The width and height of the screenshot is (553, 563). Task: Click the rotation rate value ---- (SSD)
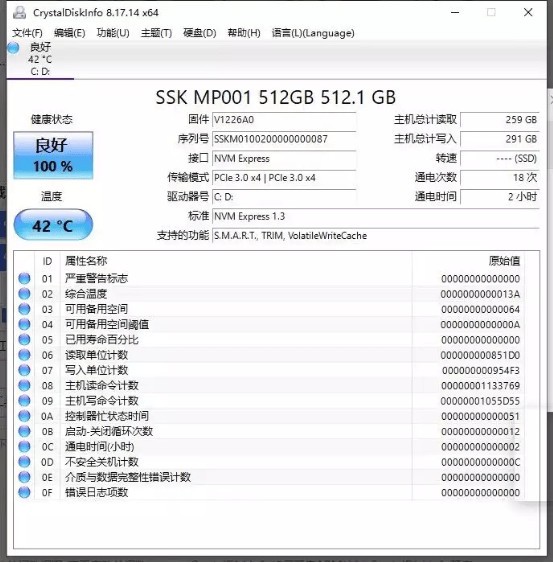coord(500,158)
